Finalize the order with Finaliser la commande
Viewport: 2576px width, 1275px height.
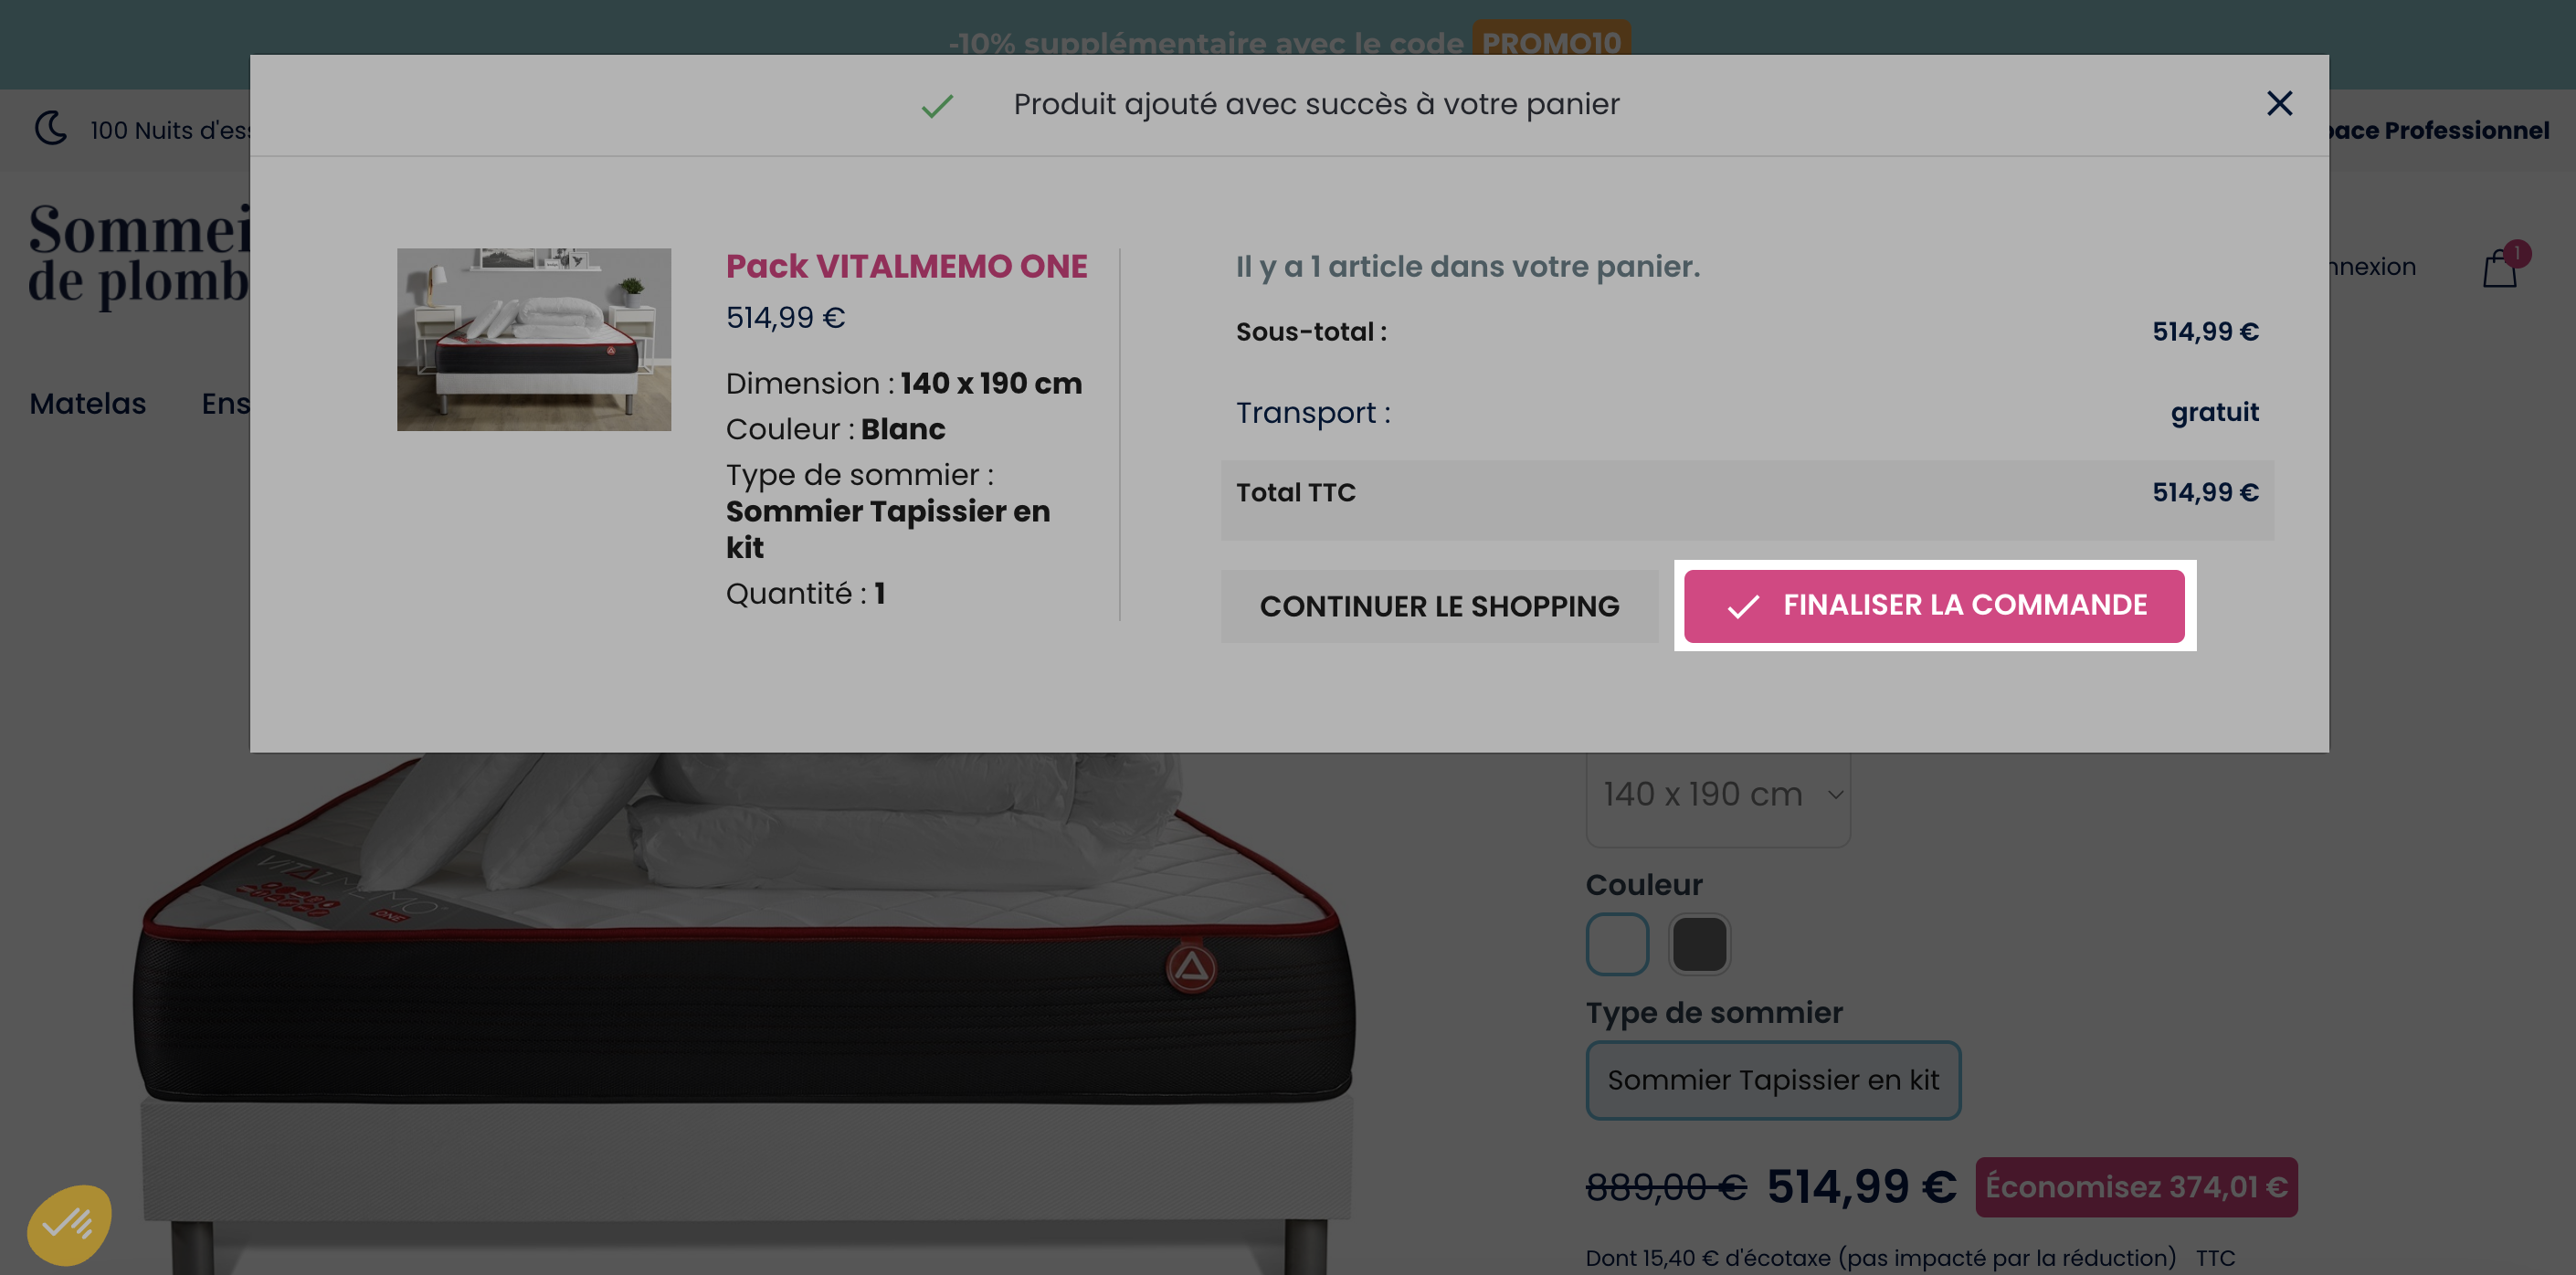tap(1934, 606)
